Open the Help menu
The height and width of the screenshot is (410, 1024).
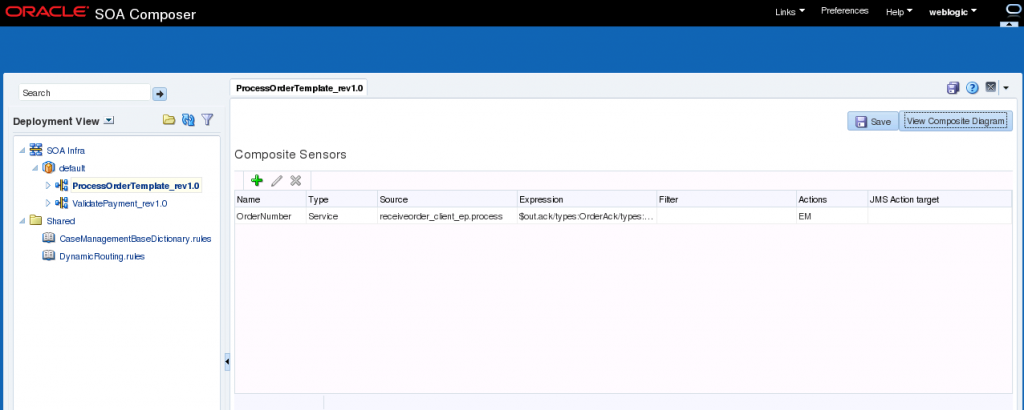pyautogui.click(x=899, y=12)
